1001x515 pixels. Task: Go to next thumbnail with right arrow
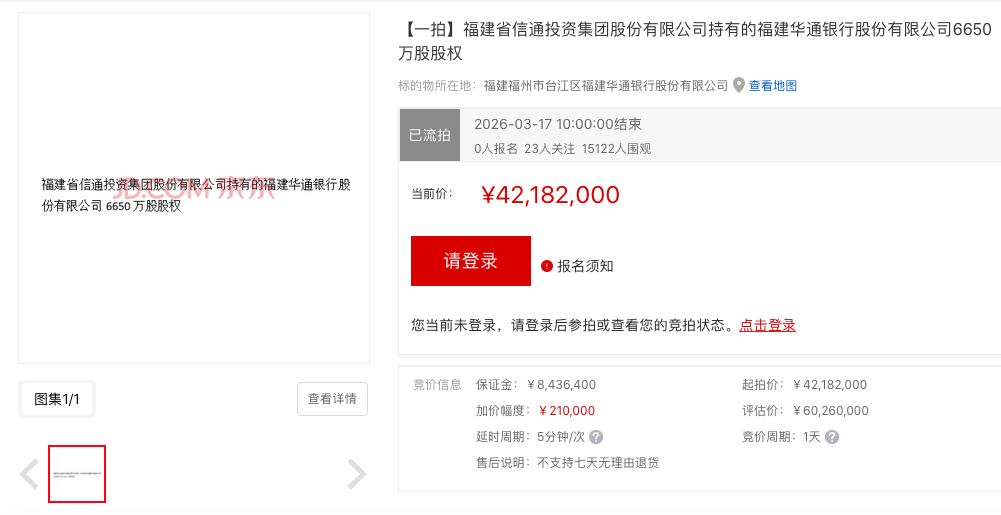pos(356,474)
